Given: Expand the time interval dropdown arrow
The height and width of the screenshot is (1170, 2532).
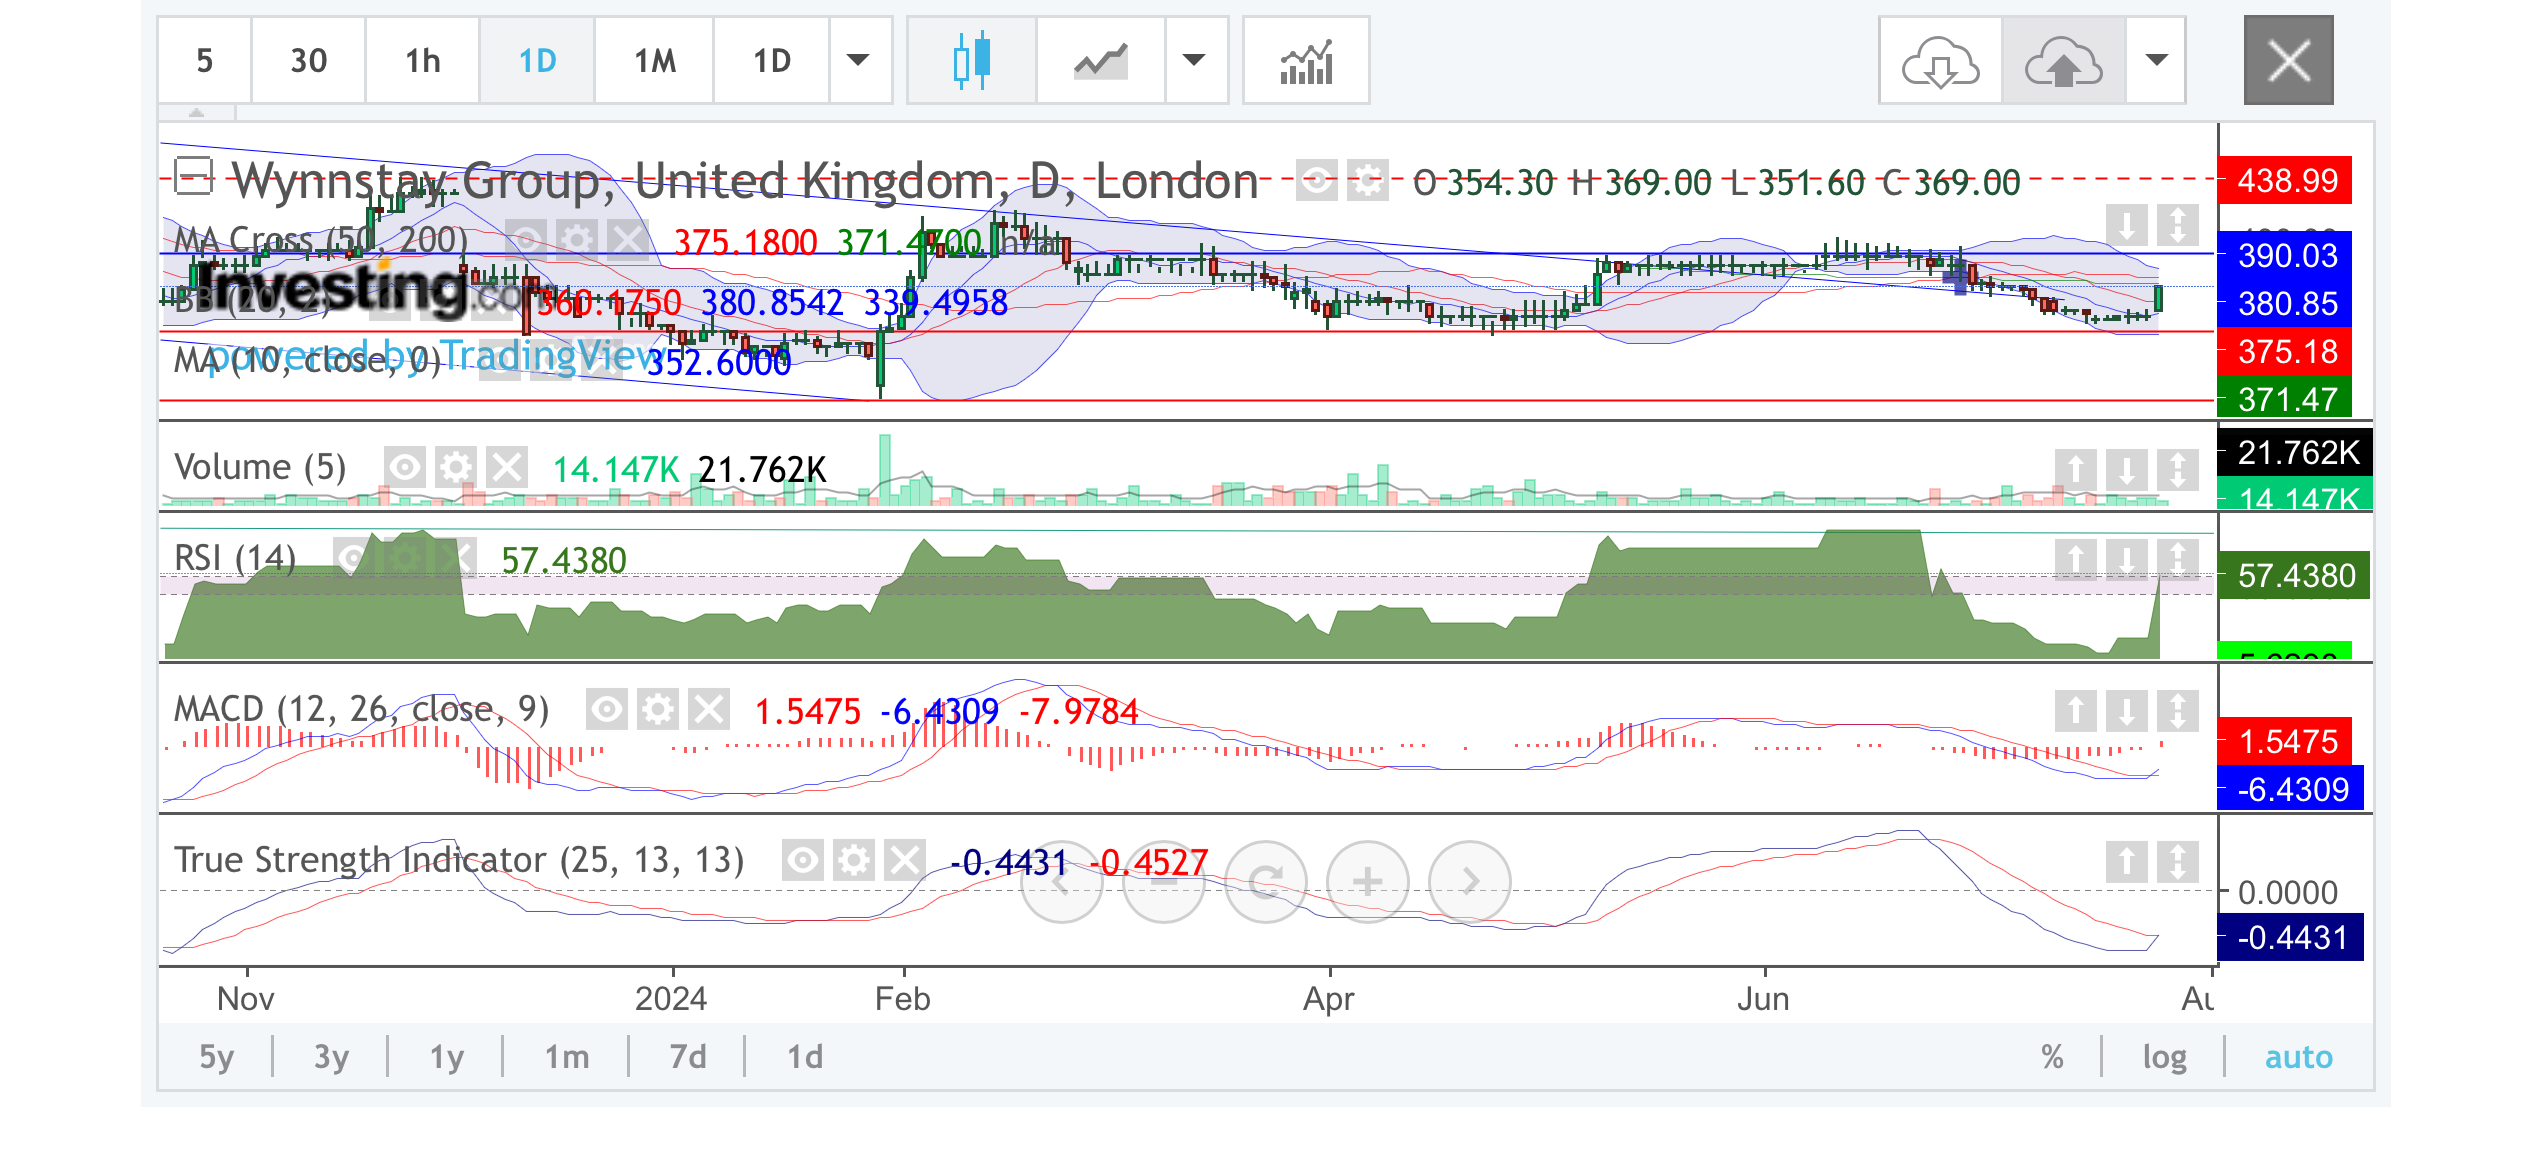Looking at the screenshot, I should point(858,61).
